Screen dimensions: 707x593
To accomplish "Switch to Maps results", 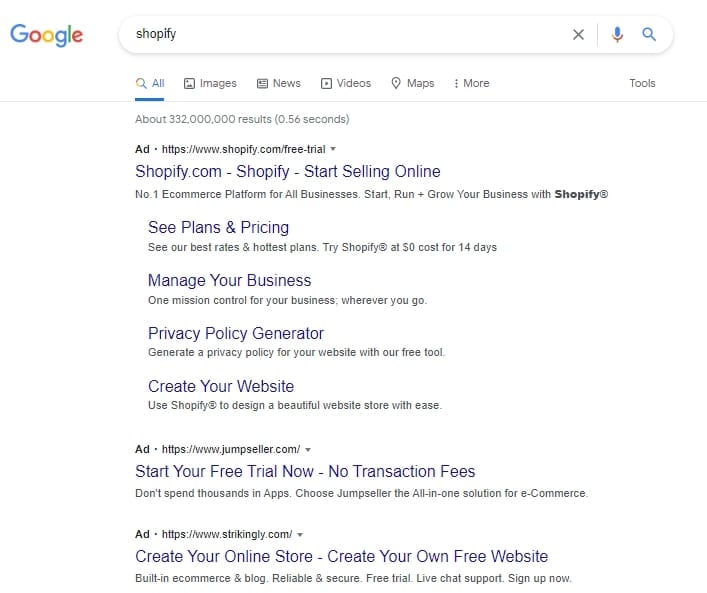I will [x=412, y=83].
